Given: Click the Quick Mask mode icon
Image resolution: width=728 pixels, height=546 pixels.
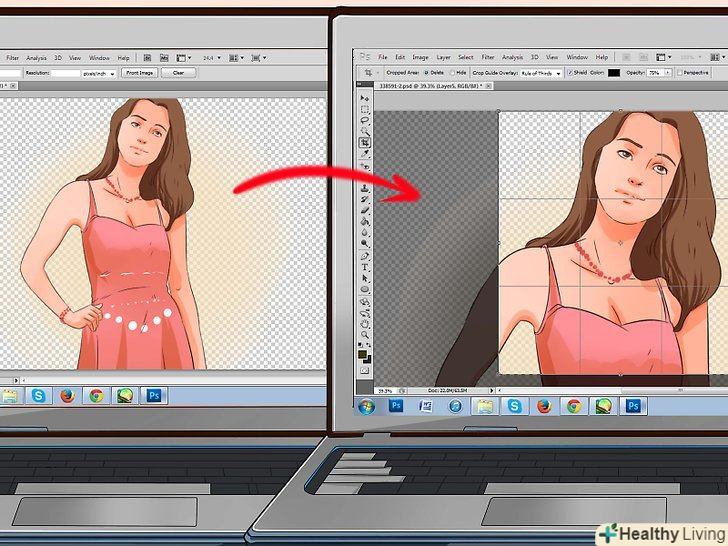Looking at the screenshot, I should (365, 370).
